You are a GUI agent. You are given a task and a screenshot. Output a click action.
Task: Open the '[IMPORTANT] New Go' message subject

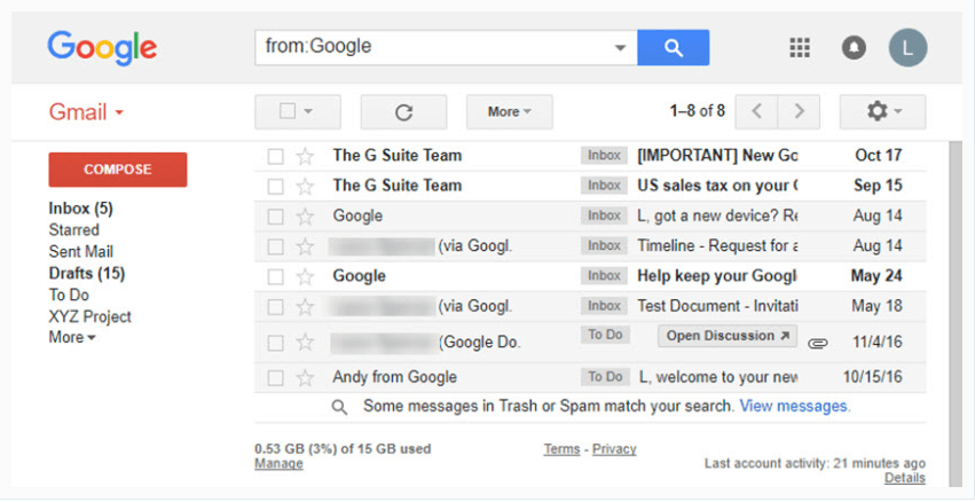pos(718,156)
